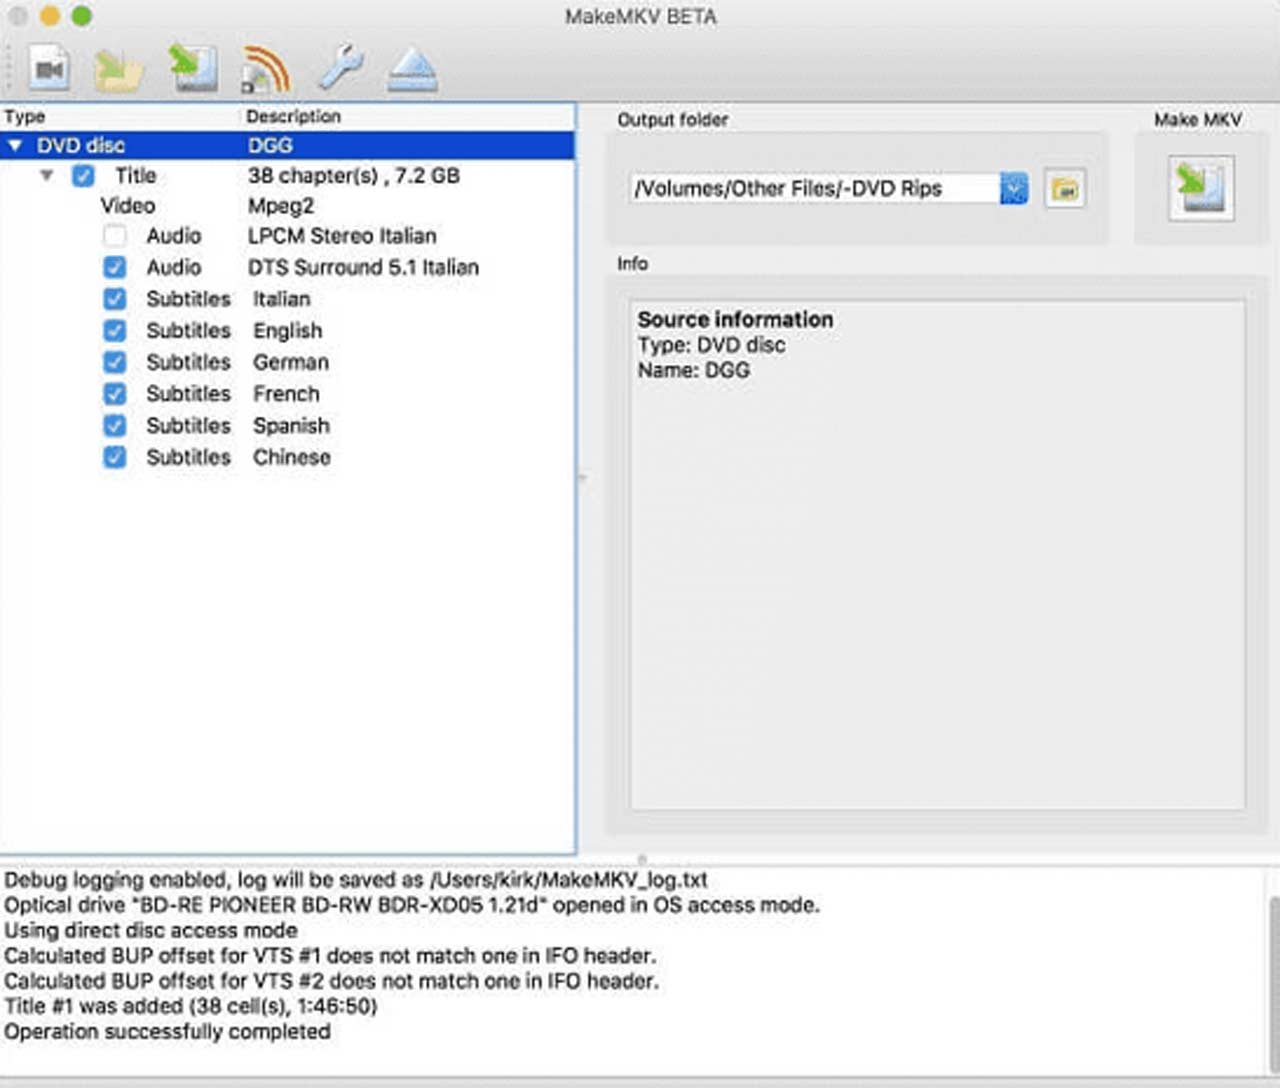Uncheck the Chinese subtitles checkbox
Viewport: 1280px width, 1088px height.
click(115, 457)
